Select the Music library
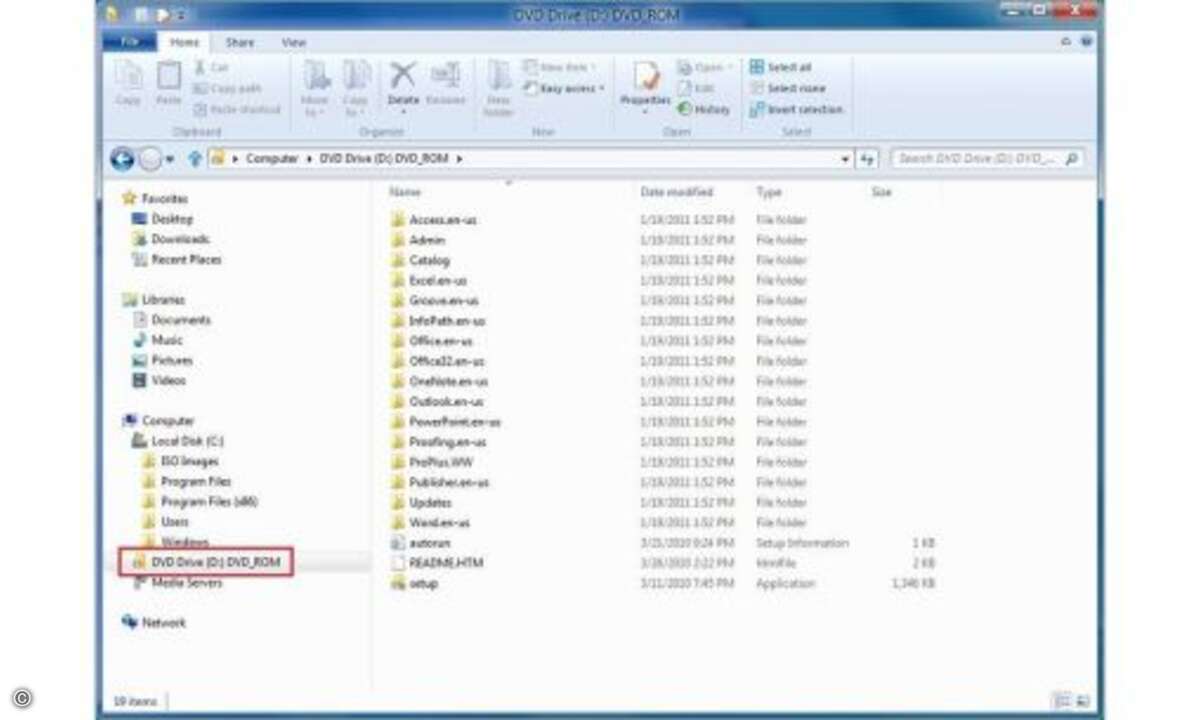 [x=158, y=340]
